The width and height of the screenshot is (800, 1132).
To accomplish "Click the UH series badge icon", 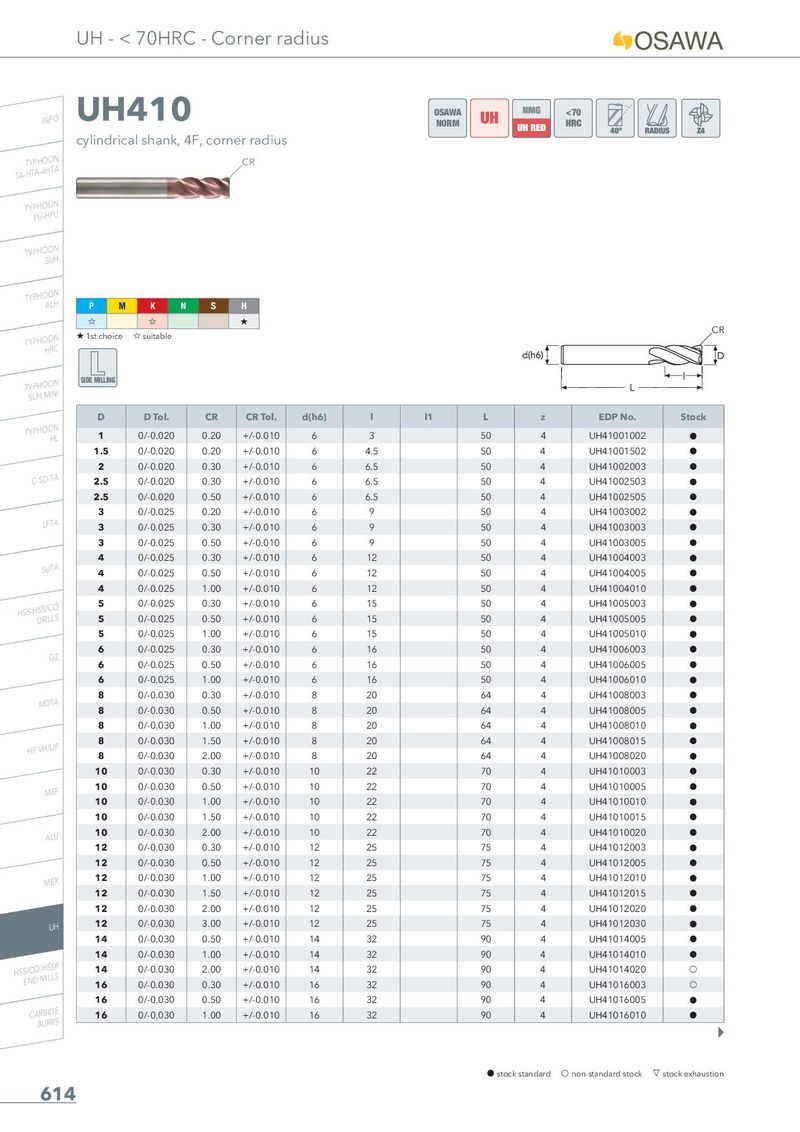I will (x=489, y=118).
